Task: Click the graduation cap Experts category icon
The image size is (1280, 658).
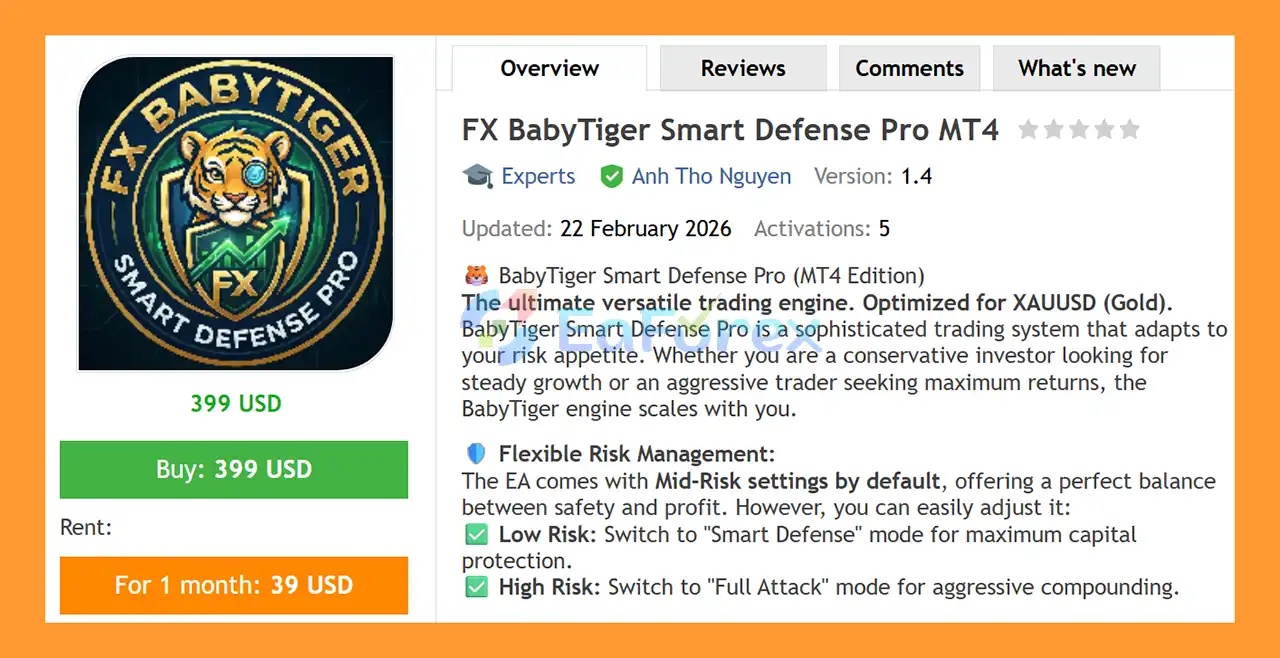Action: tap(478, 175)
